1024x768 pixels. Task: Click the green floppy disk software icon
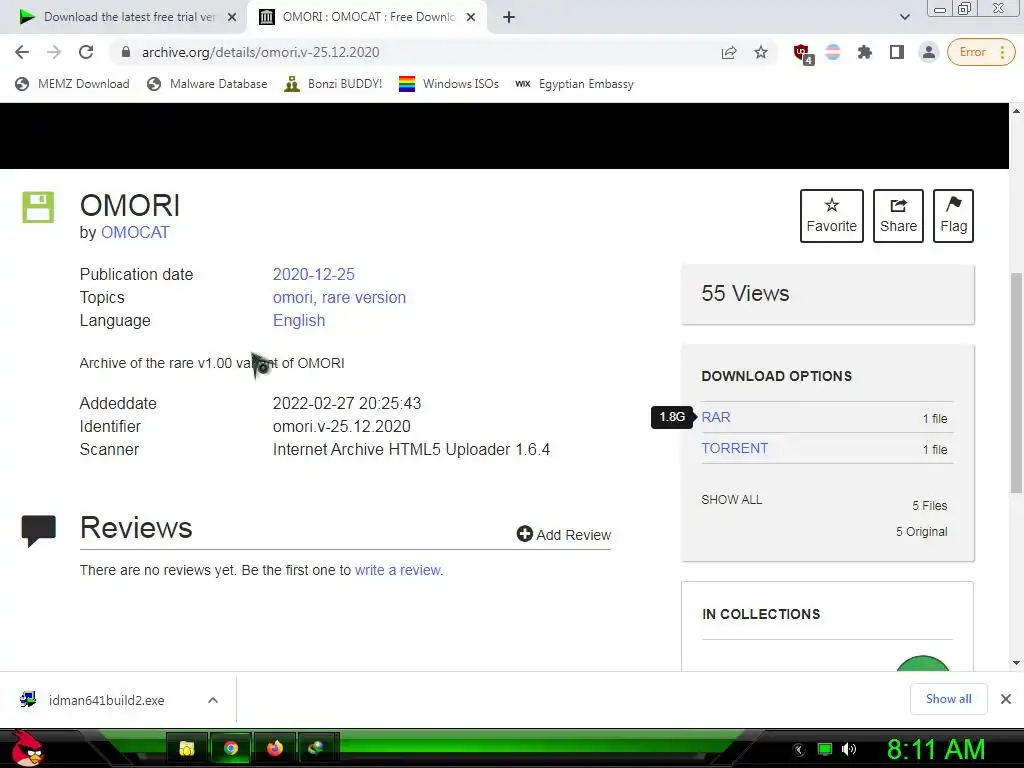(x=39, y=208)
